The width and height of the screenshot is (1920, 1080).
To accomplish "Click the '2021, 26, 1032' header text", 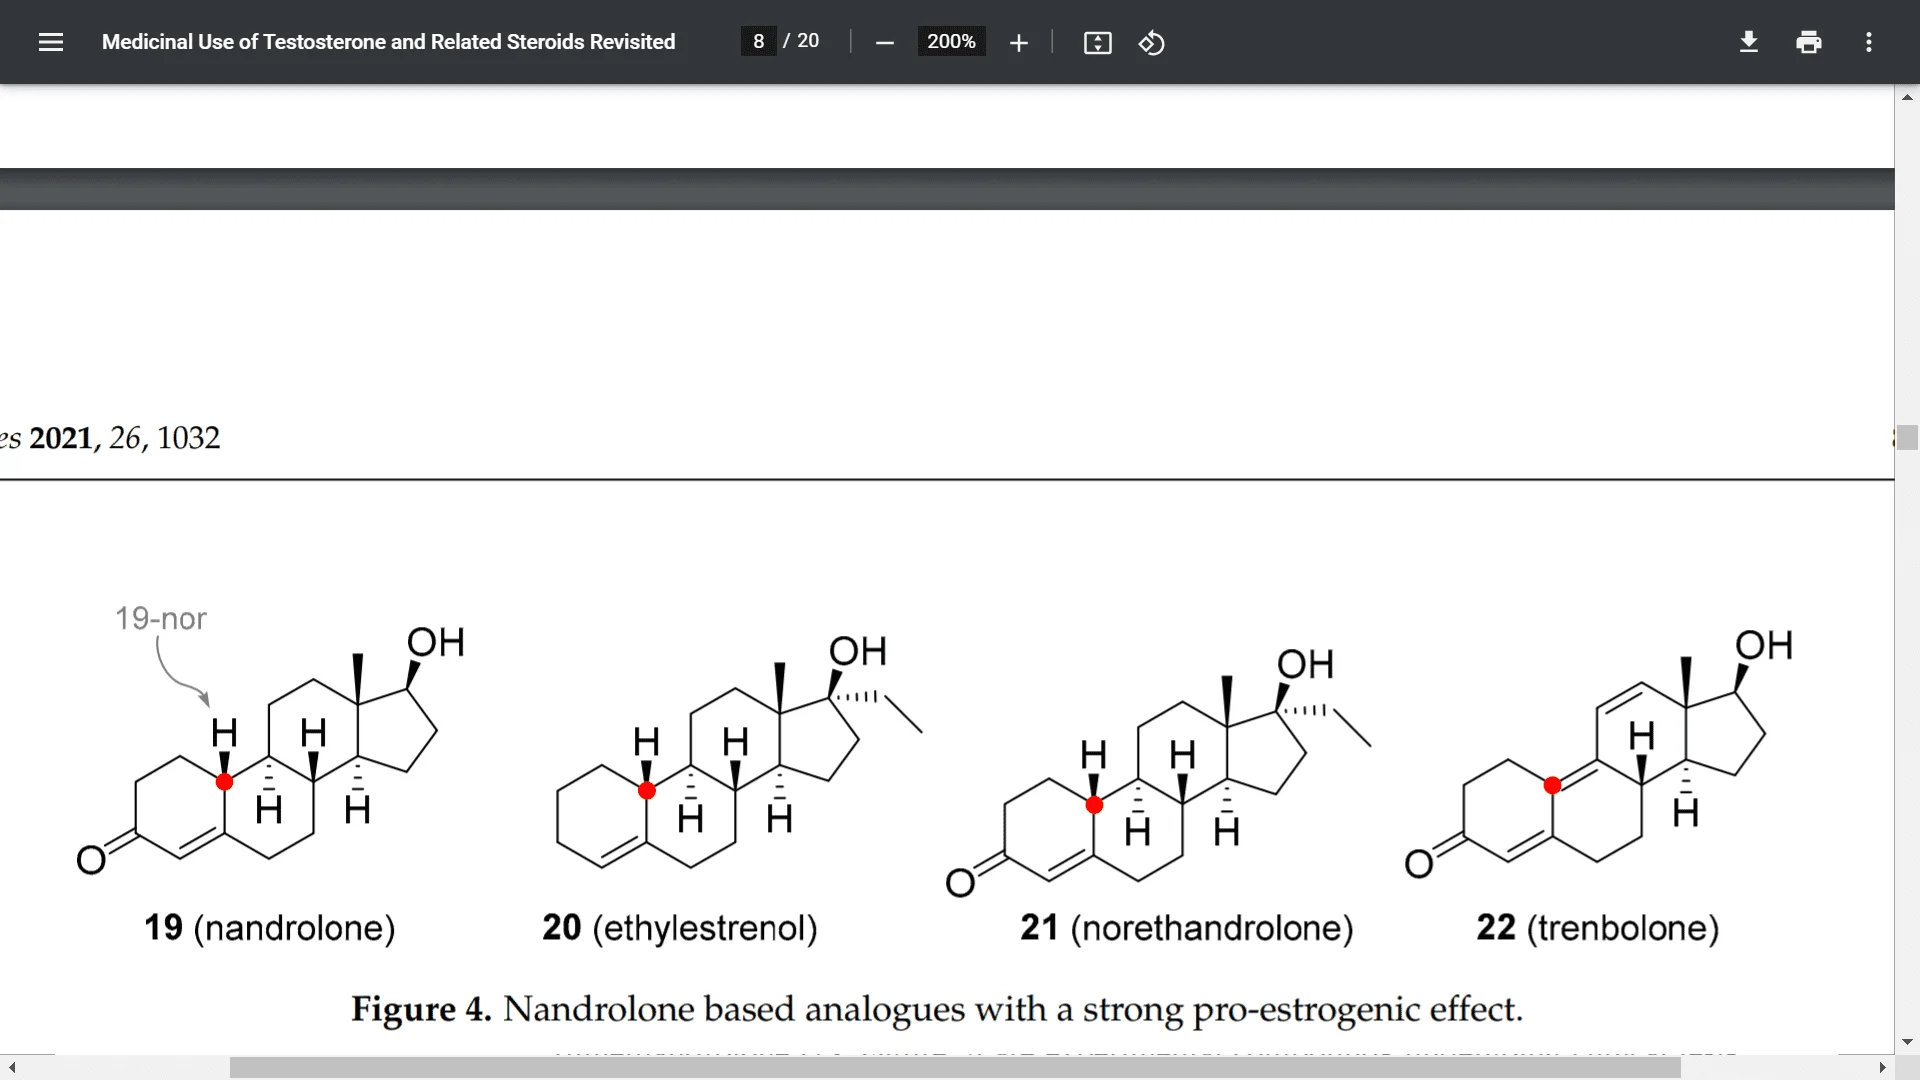I will click(x=125, y=438).
